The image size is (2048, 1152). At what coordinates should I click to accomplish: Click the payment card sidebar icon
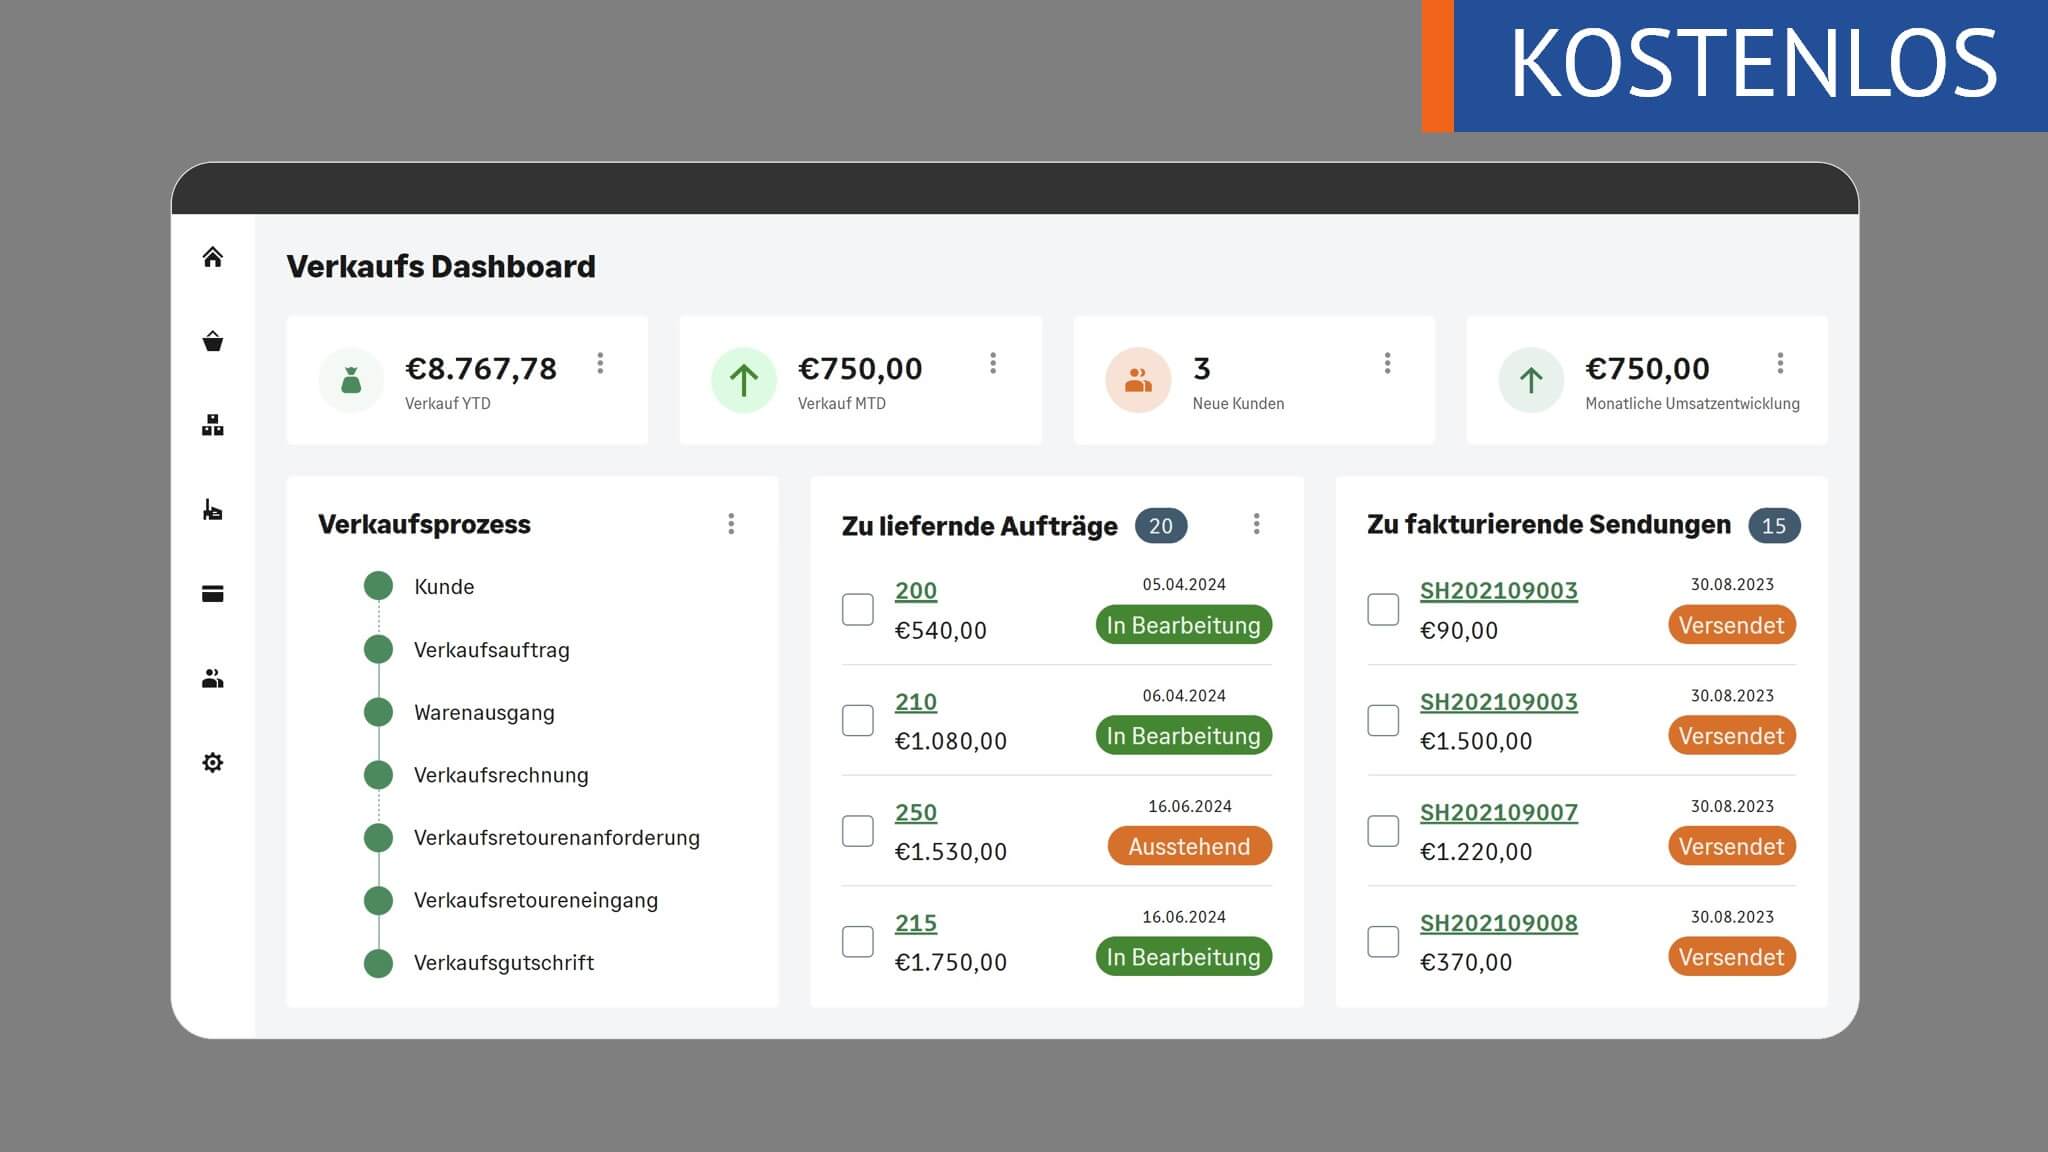[x=212, y=594]
